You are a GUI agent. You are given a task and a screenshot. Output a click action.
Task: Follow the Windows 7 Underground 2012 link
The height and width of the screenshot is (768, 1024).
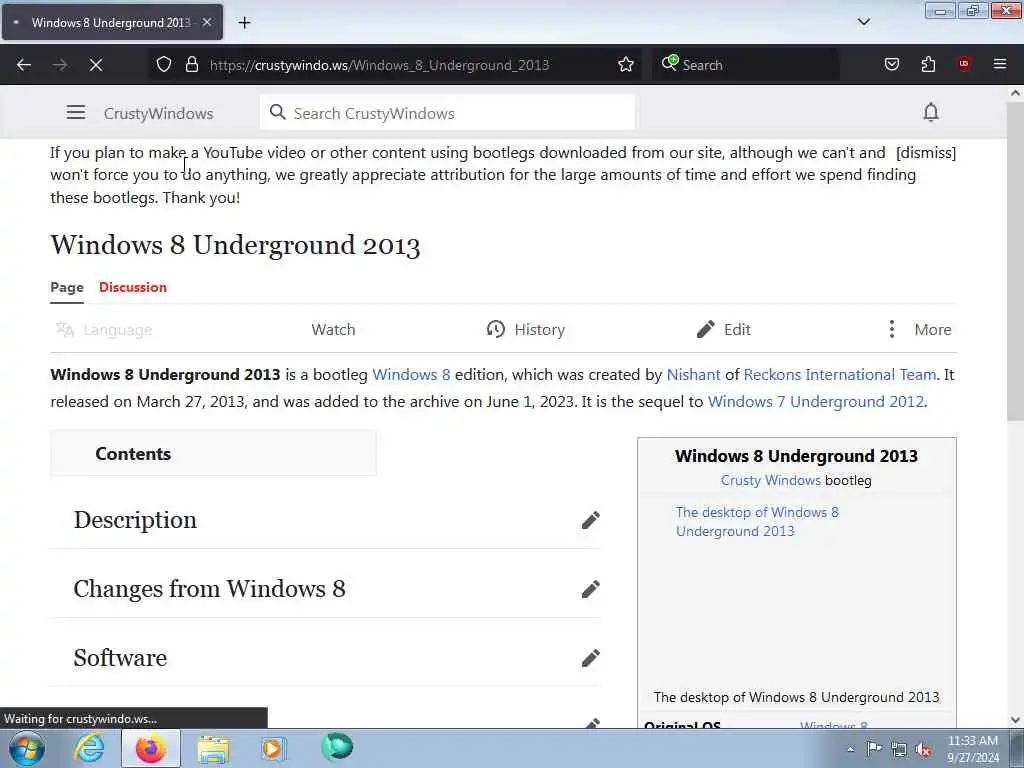(x=816, y=402)
